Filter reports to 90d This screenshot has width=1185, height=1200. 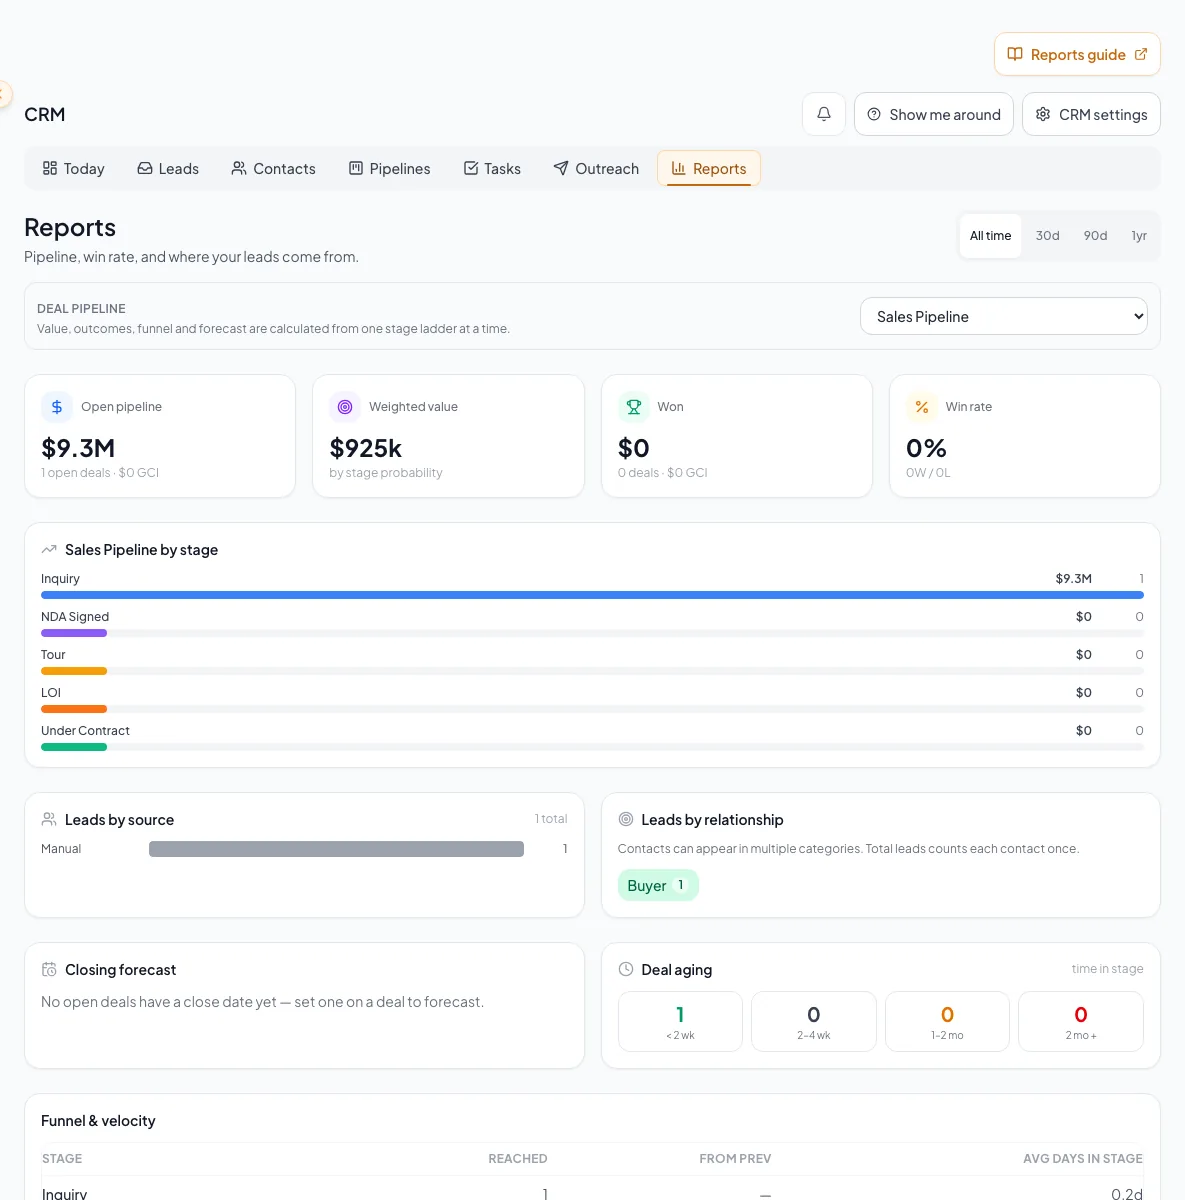coord(1095,236)
